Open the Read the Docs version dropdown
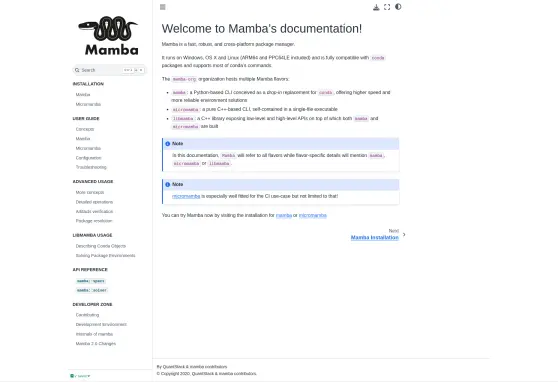This screenshot has width=558, height=382. coord(80,376)
